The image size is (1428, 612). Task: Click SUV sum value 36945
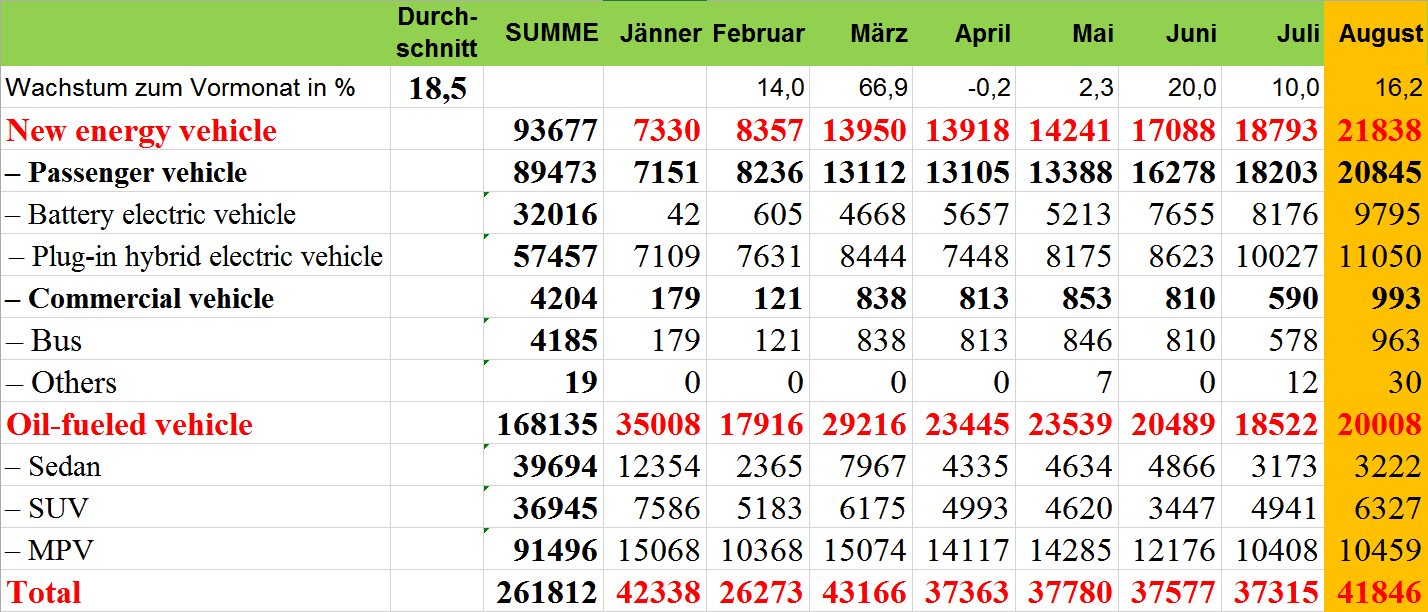coord(554,509)
